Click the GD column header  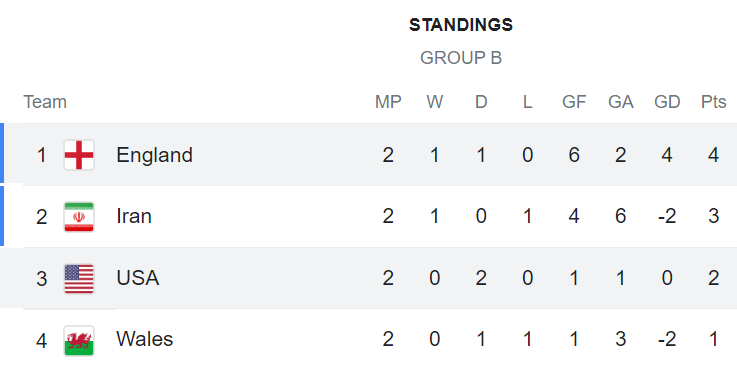(667, 102)
